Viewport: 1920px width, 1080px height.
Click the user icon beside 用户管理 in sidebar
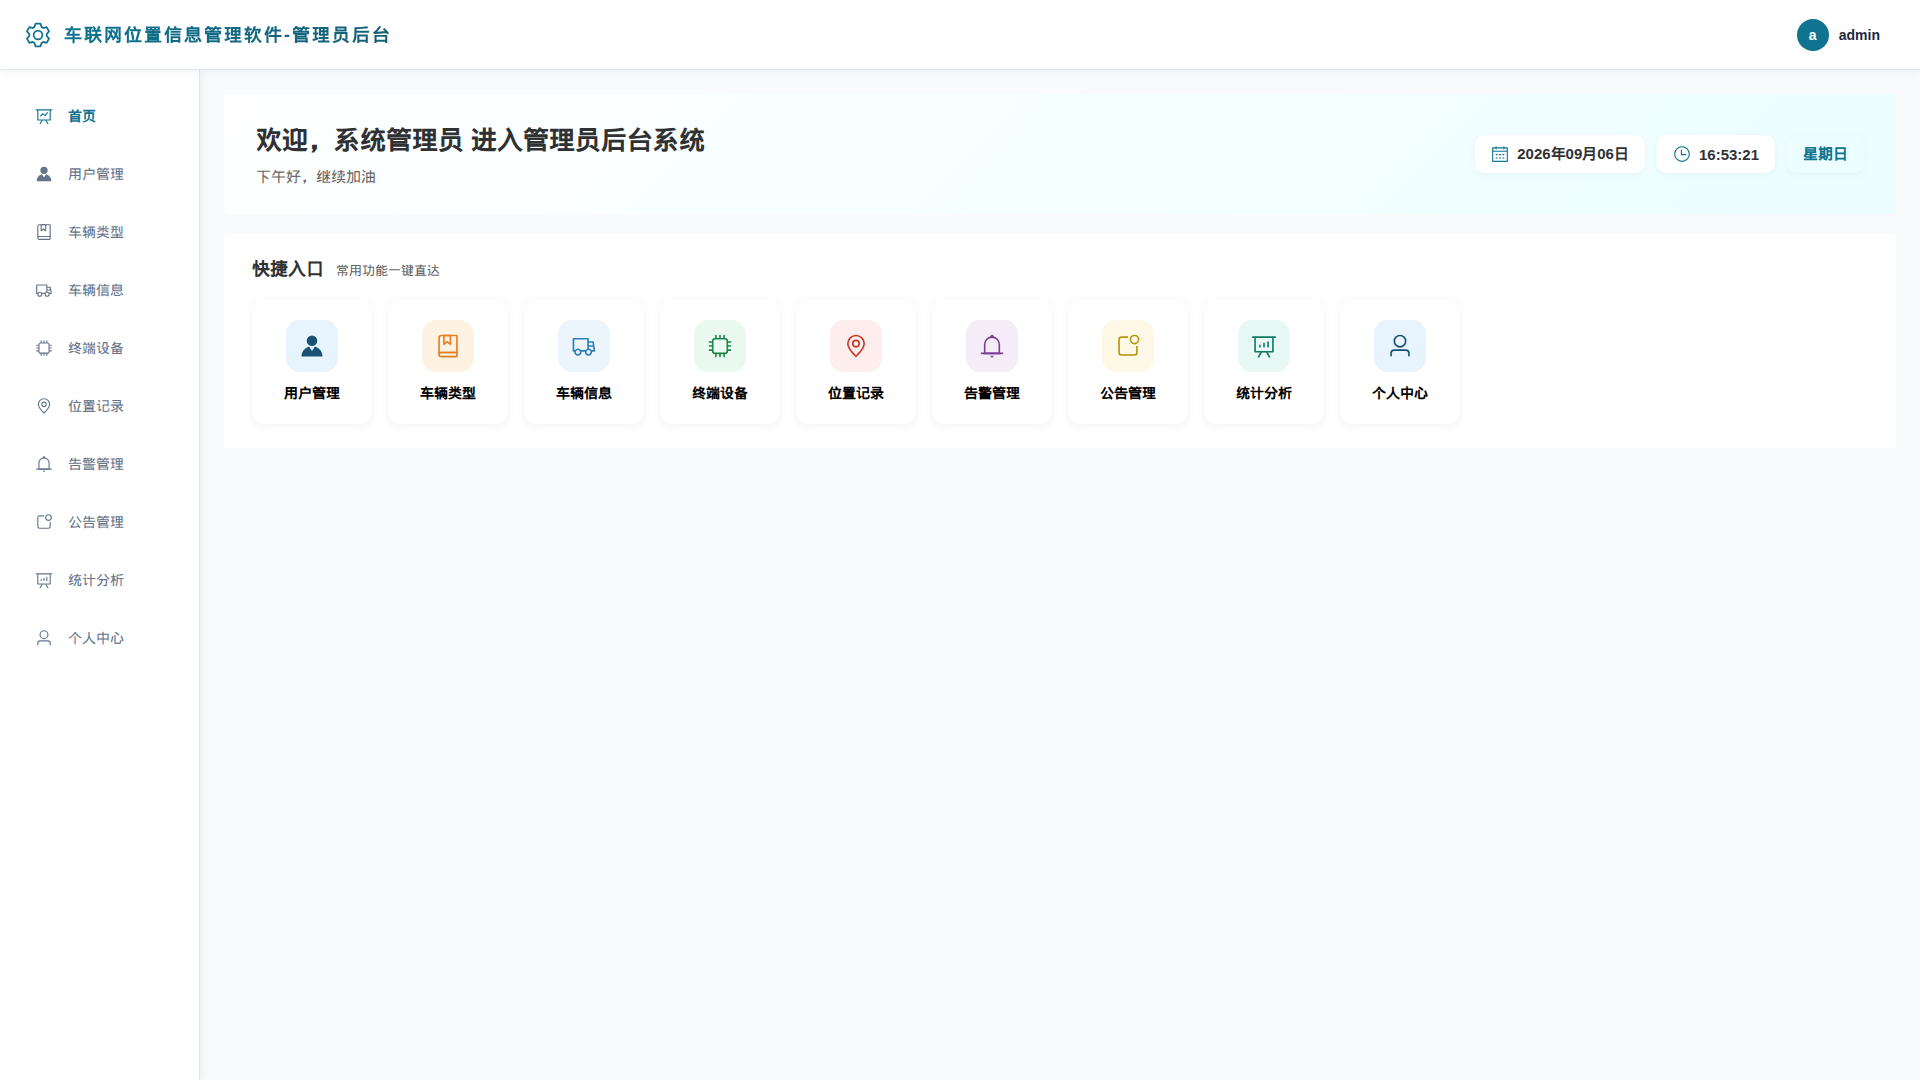(x=44, y=174)
